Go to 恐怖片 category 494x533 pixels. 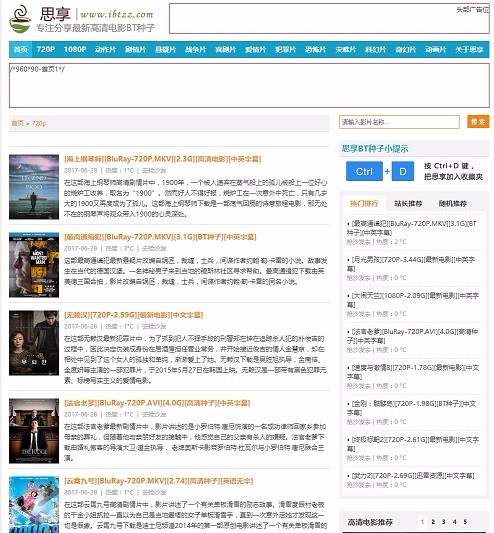pos(316,50)
